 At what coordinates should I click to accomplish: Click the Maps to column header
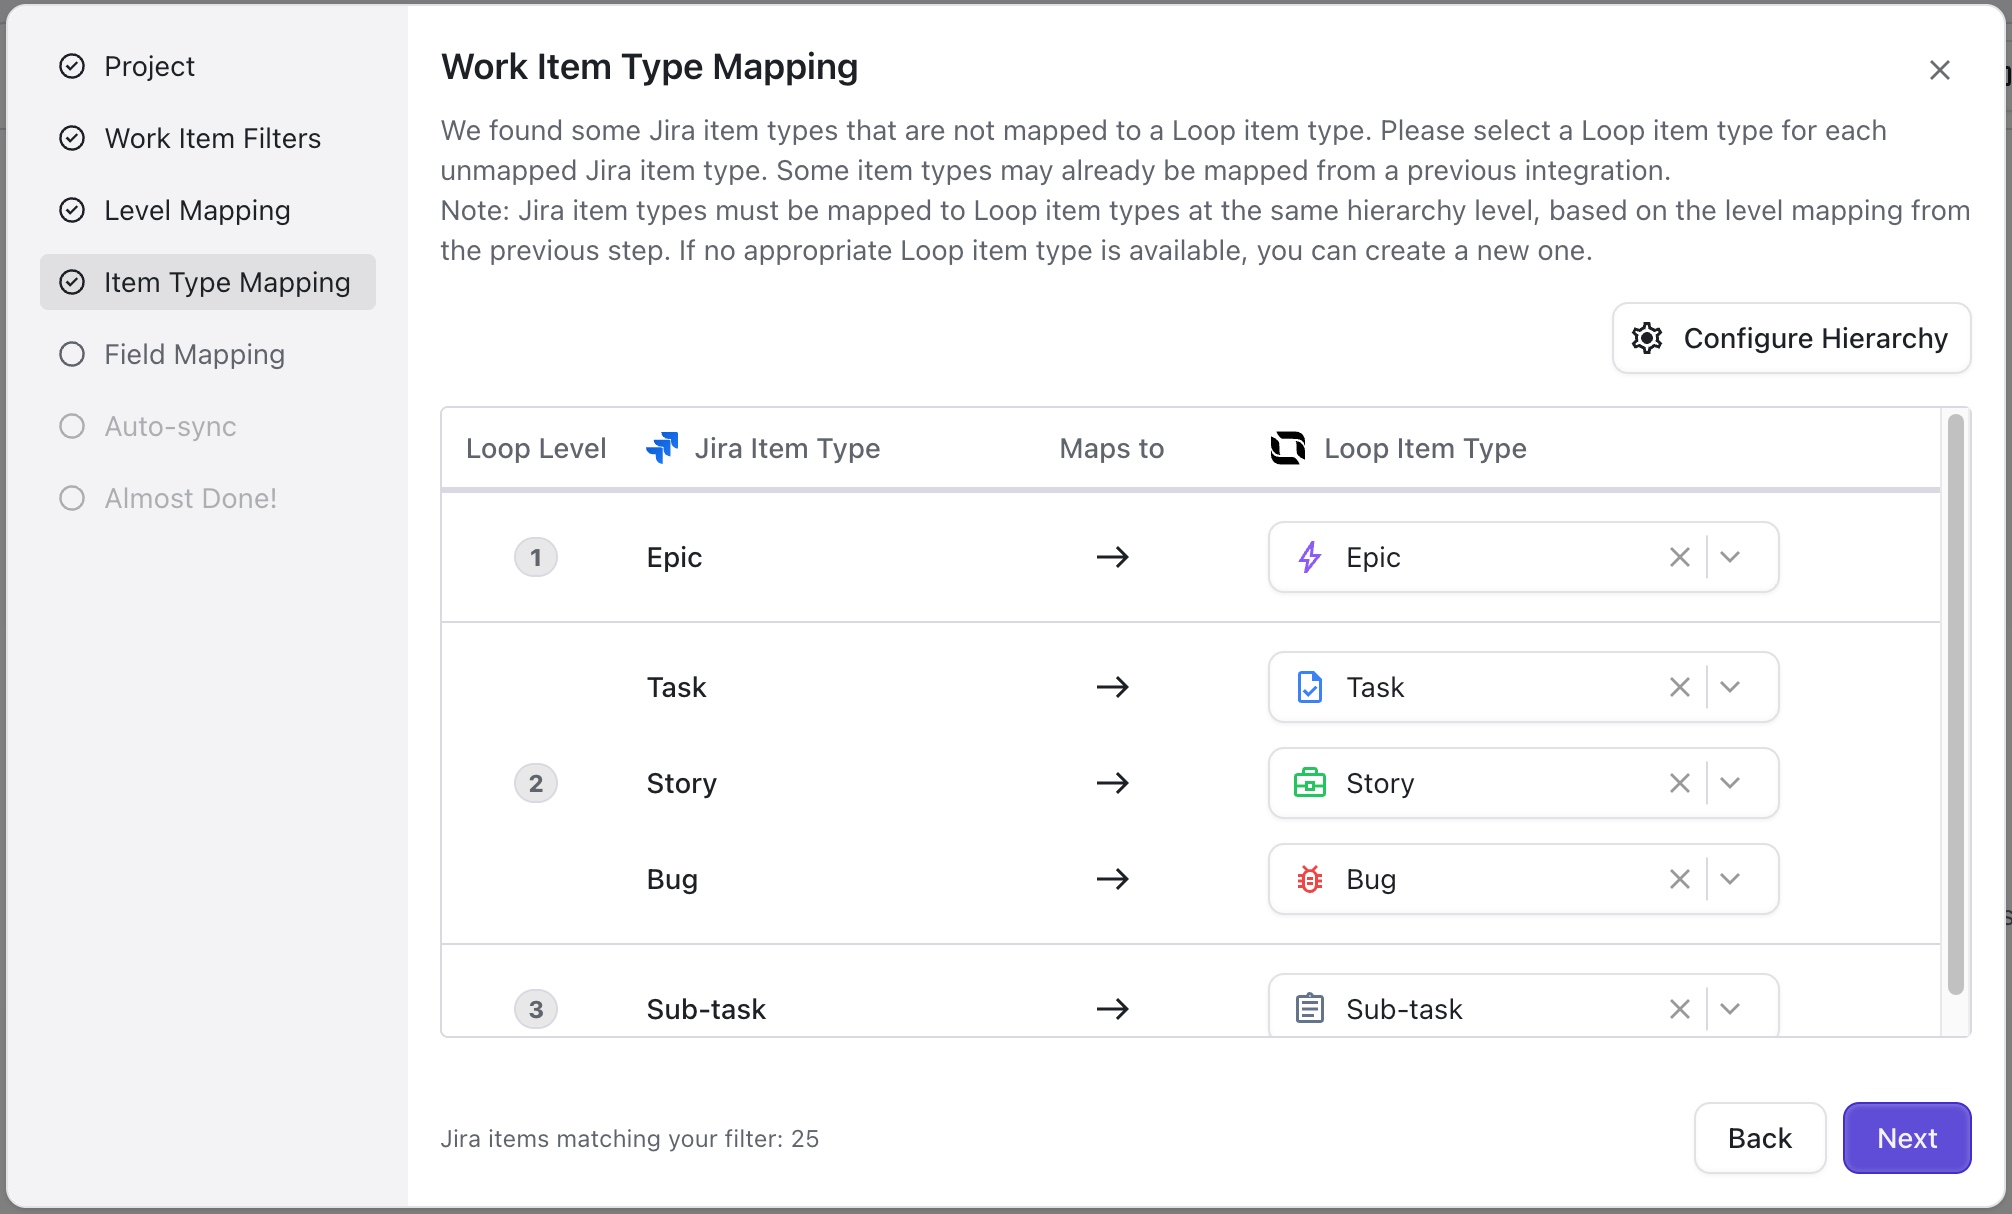[1112, 448]
